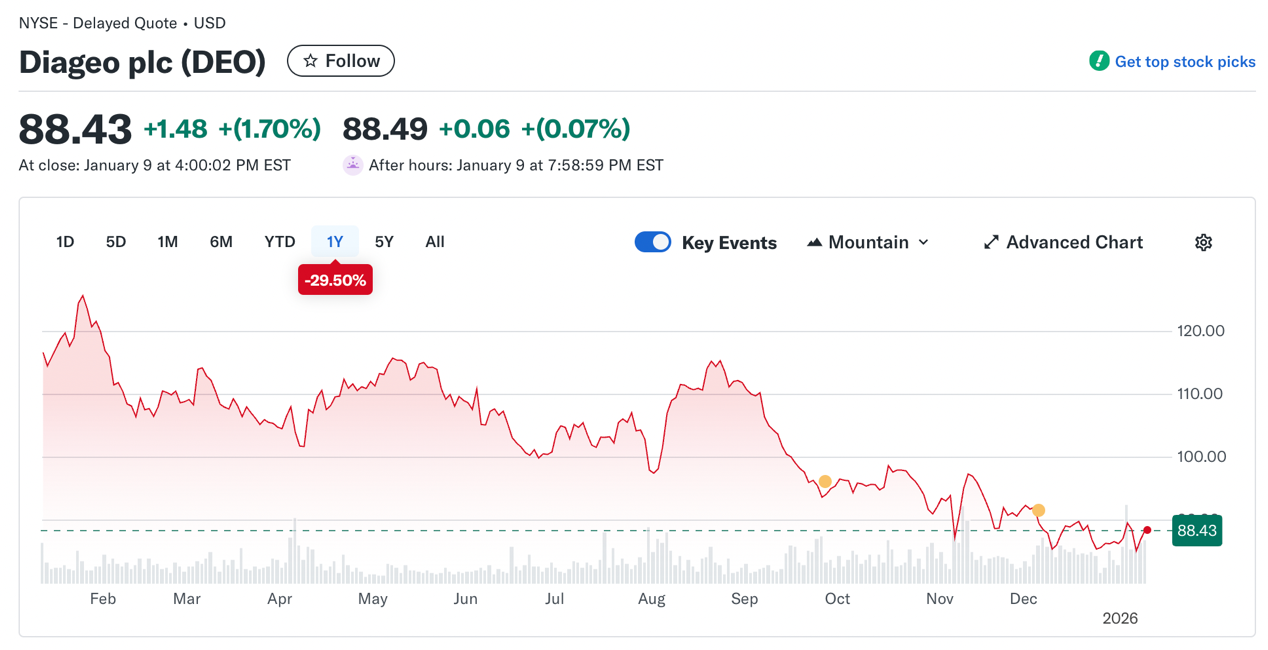Switch to 5D time range

tap(116, 242)
